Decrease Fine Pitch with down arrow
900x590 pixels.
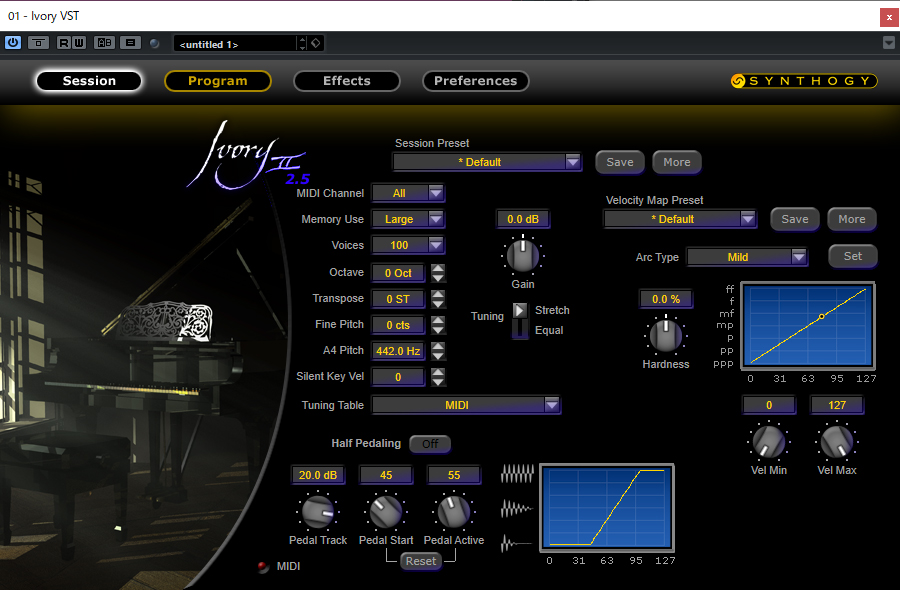pos(438,330)
